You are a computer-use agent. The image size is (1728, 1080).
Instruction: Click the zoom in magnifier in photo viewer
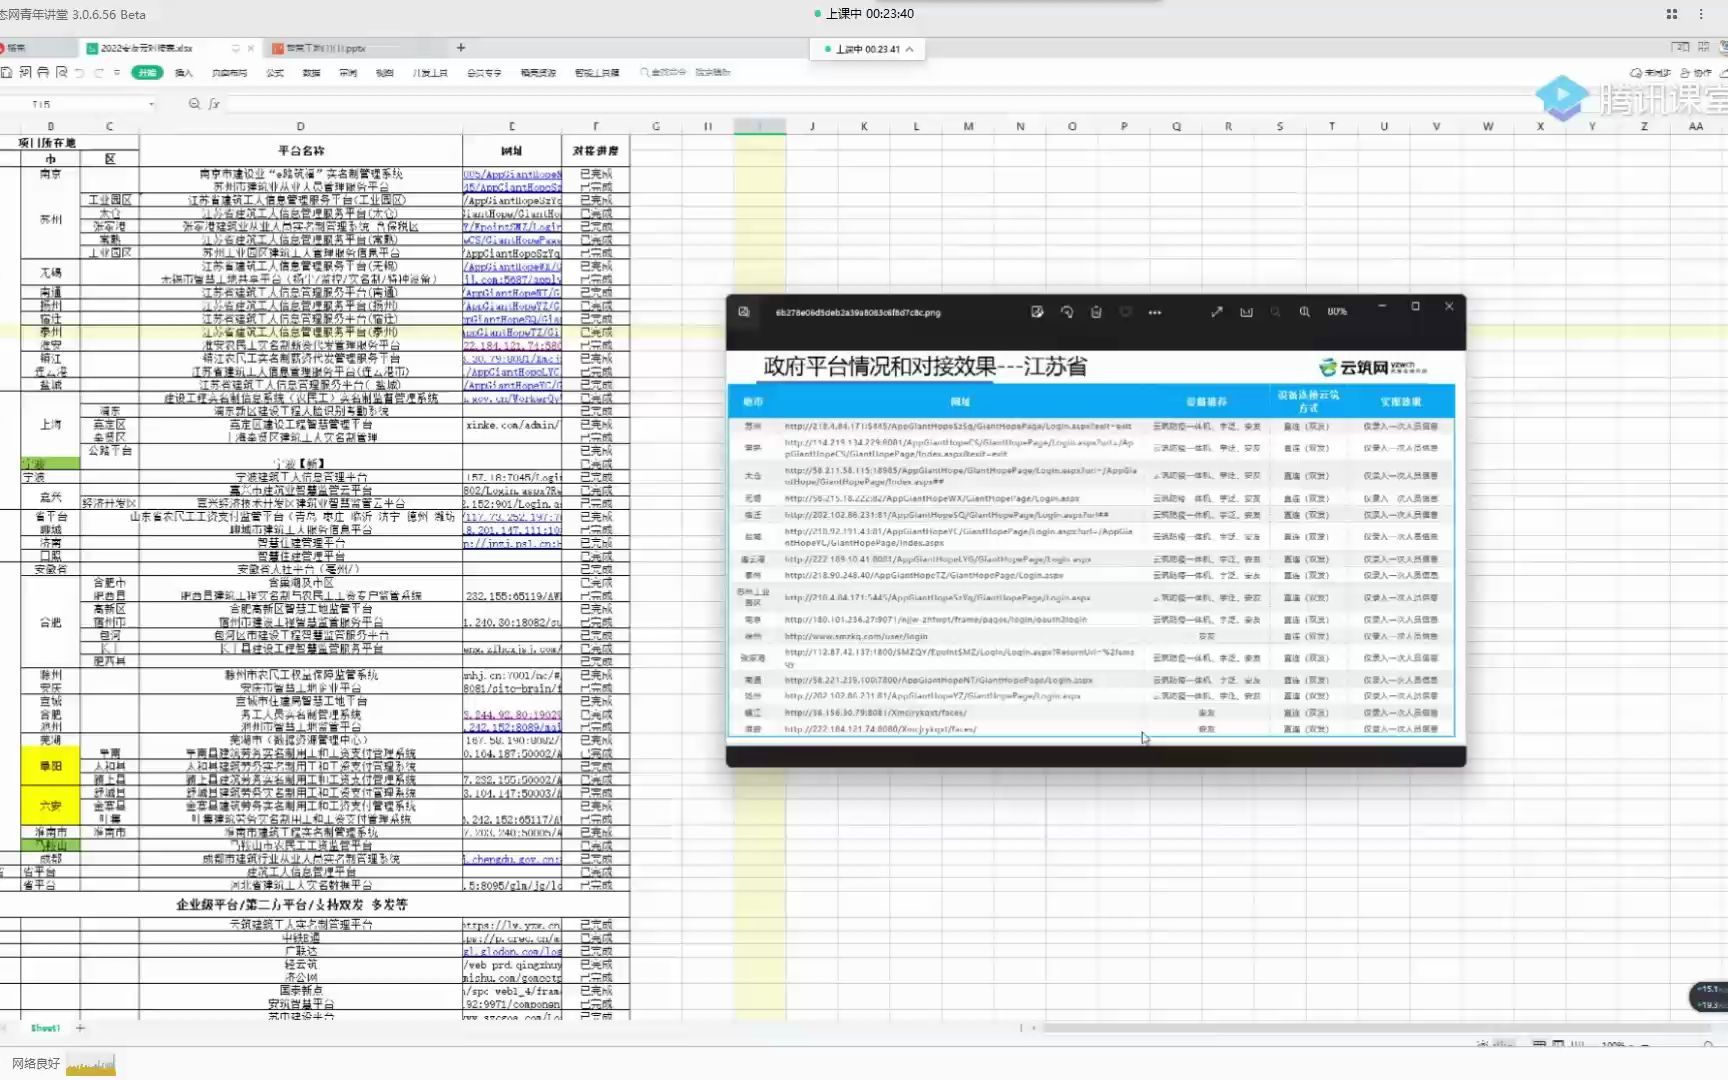point(1305,312)
